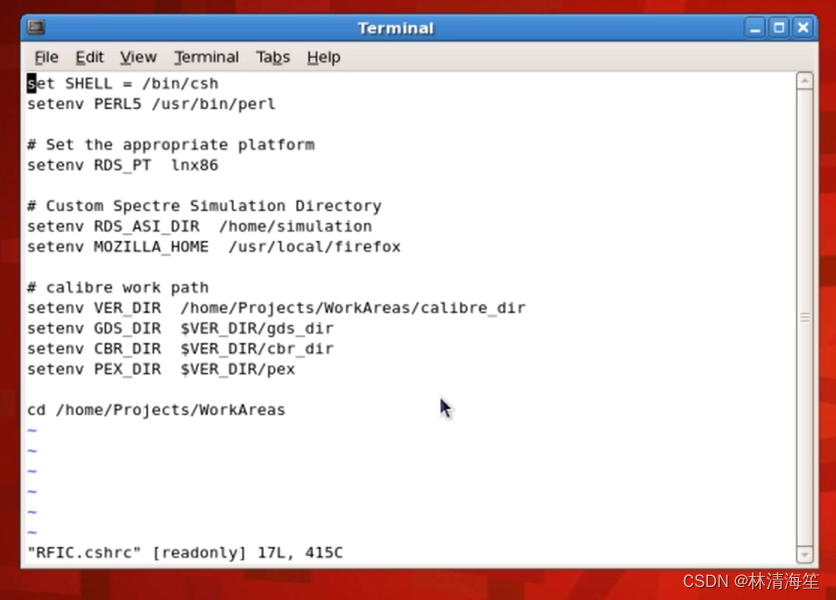Close the Terminal window
This screenshot has height=600, width=836.
(x=803, y=28)
